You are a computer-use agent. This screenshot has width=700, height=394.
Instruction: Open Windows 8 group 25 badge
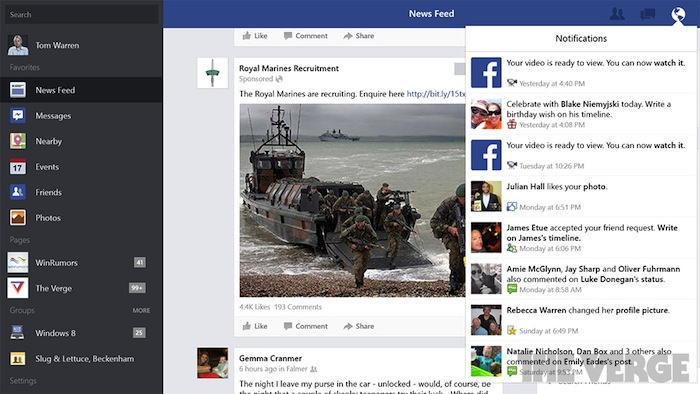[x=139, y=332]
